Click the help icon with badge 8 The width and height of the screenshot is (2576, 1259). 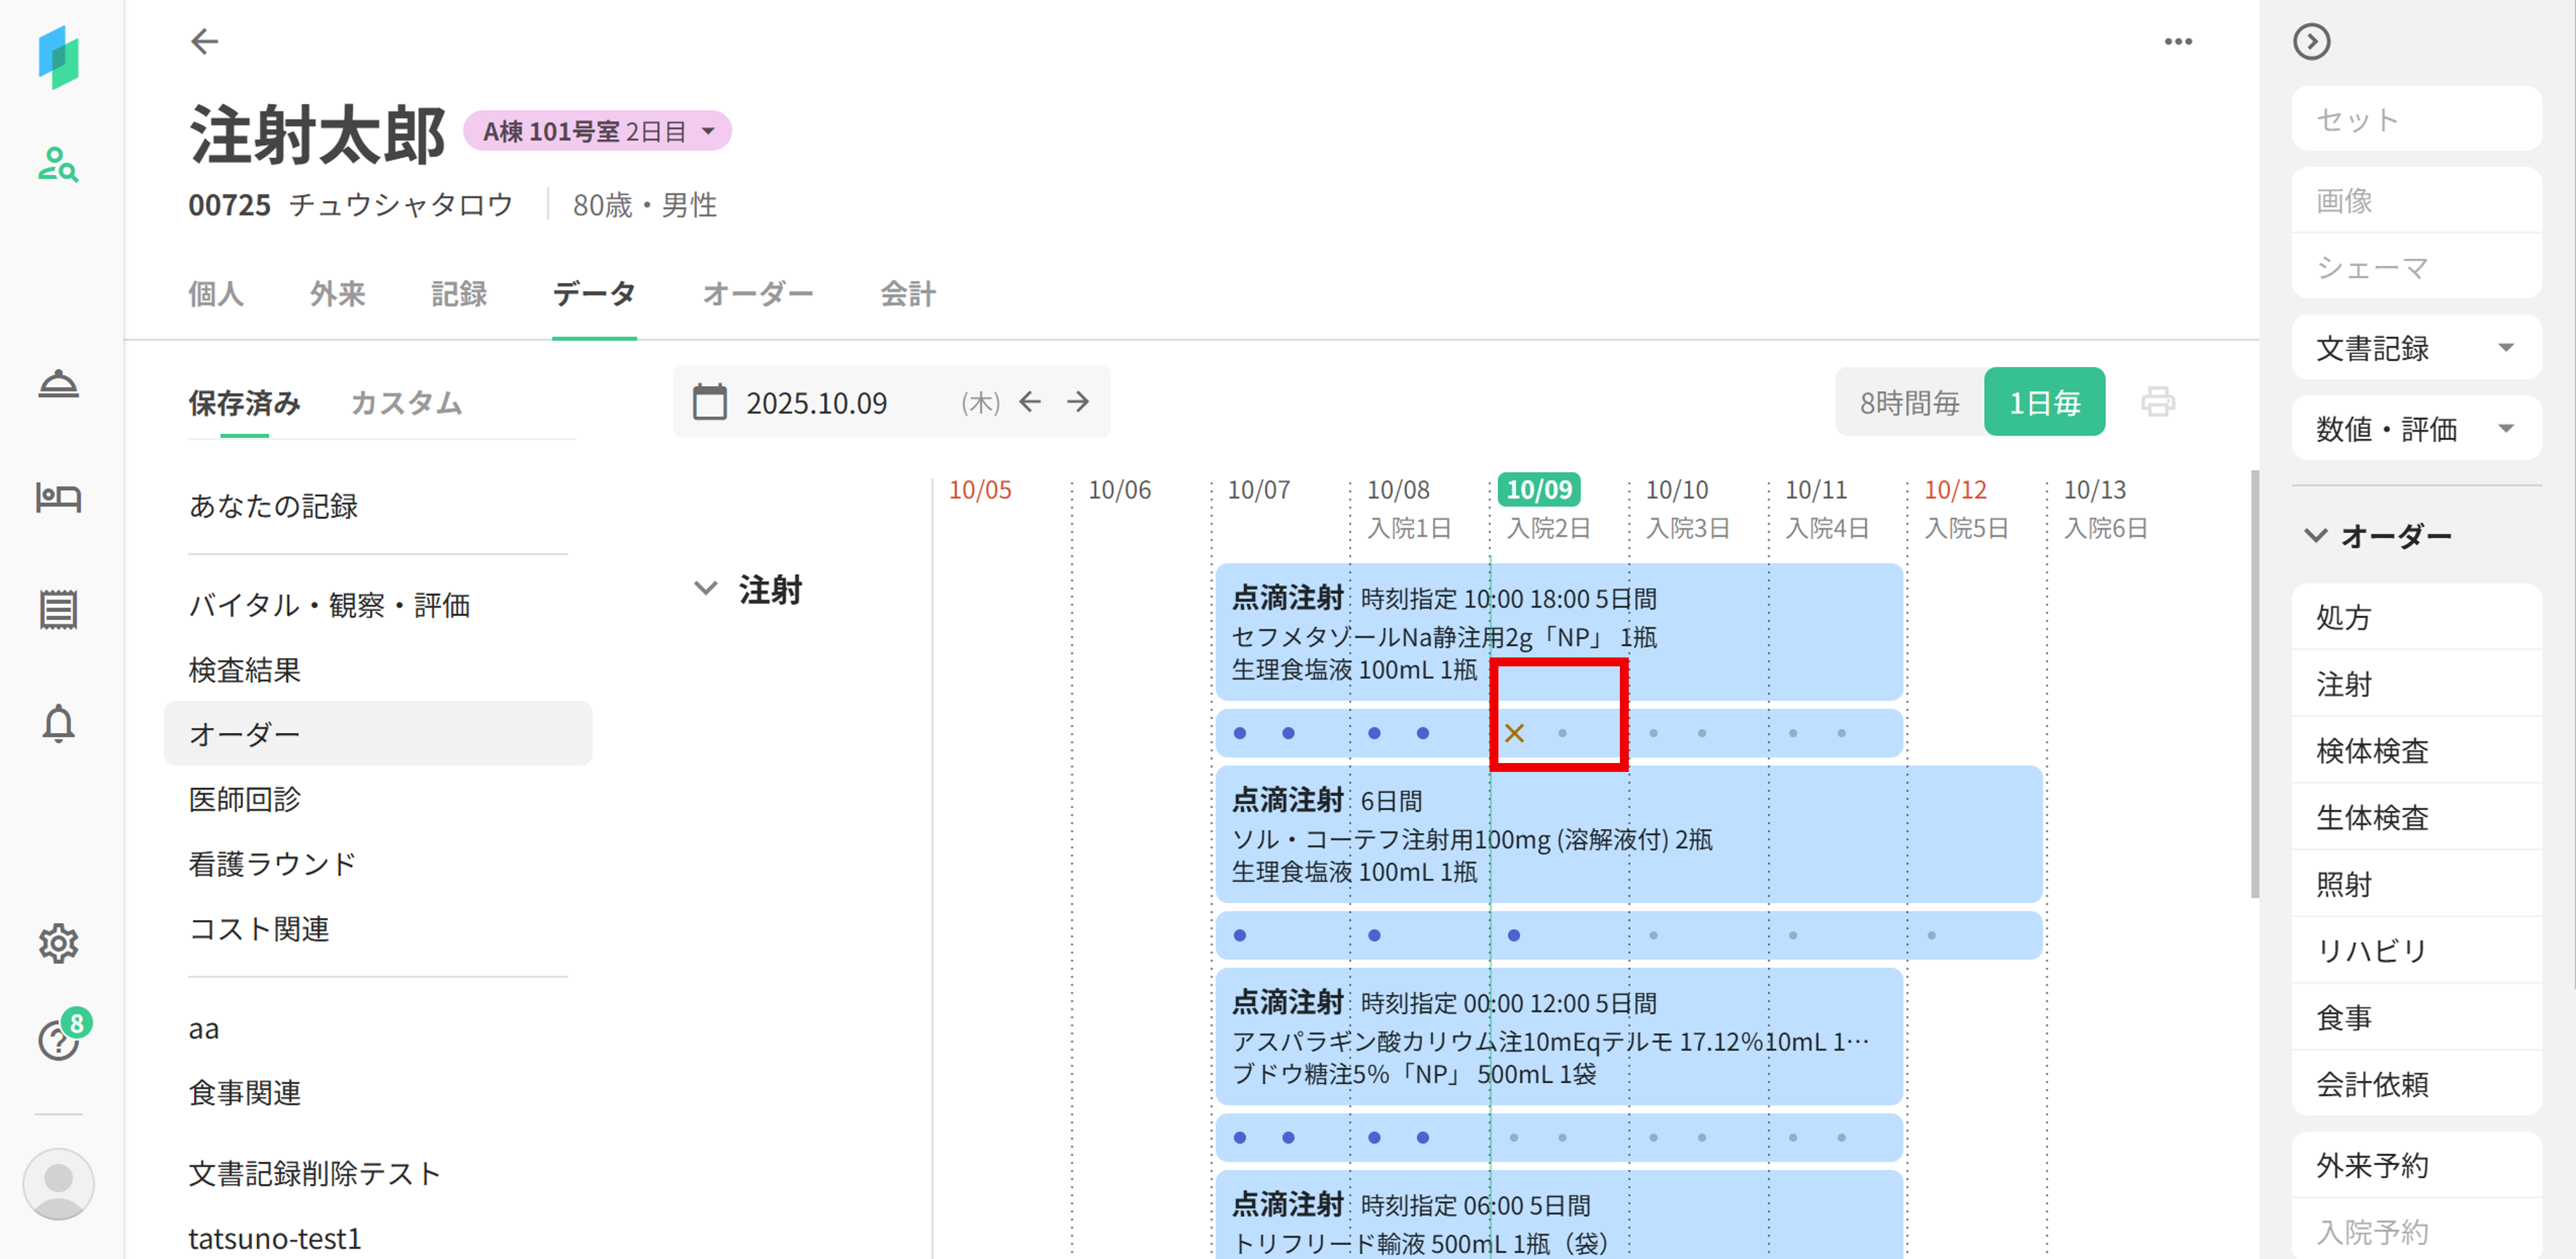(58, 1040)
